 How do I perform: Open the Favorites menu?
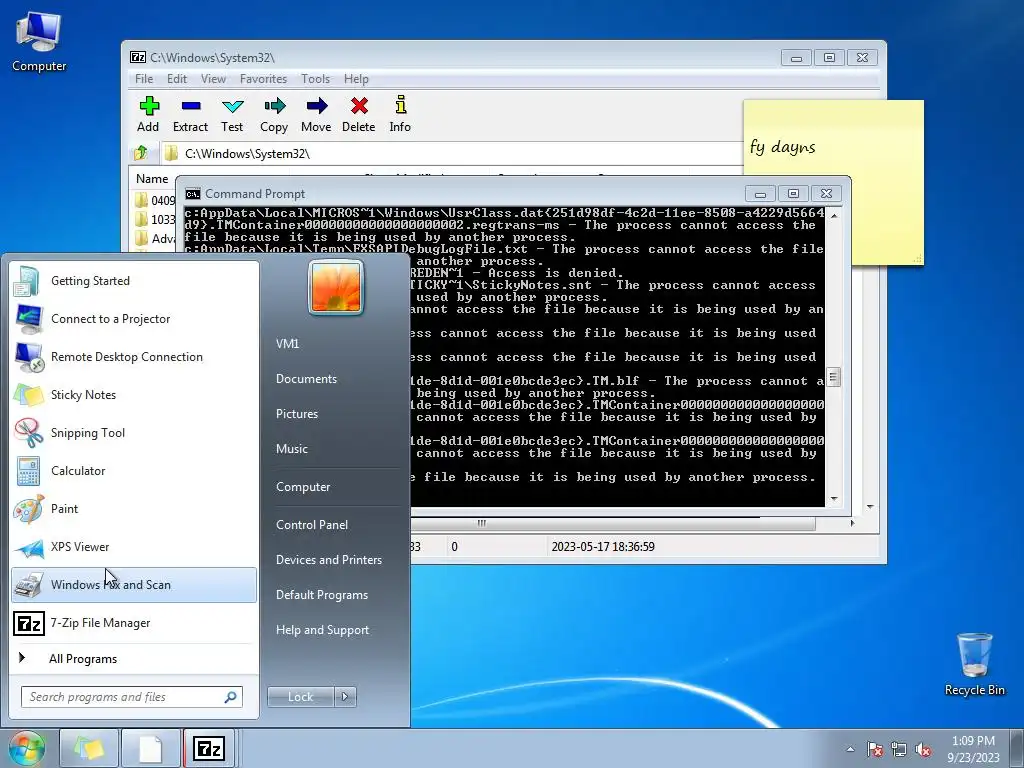point(263,79)
